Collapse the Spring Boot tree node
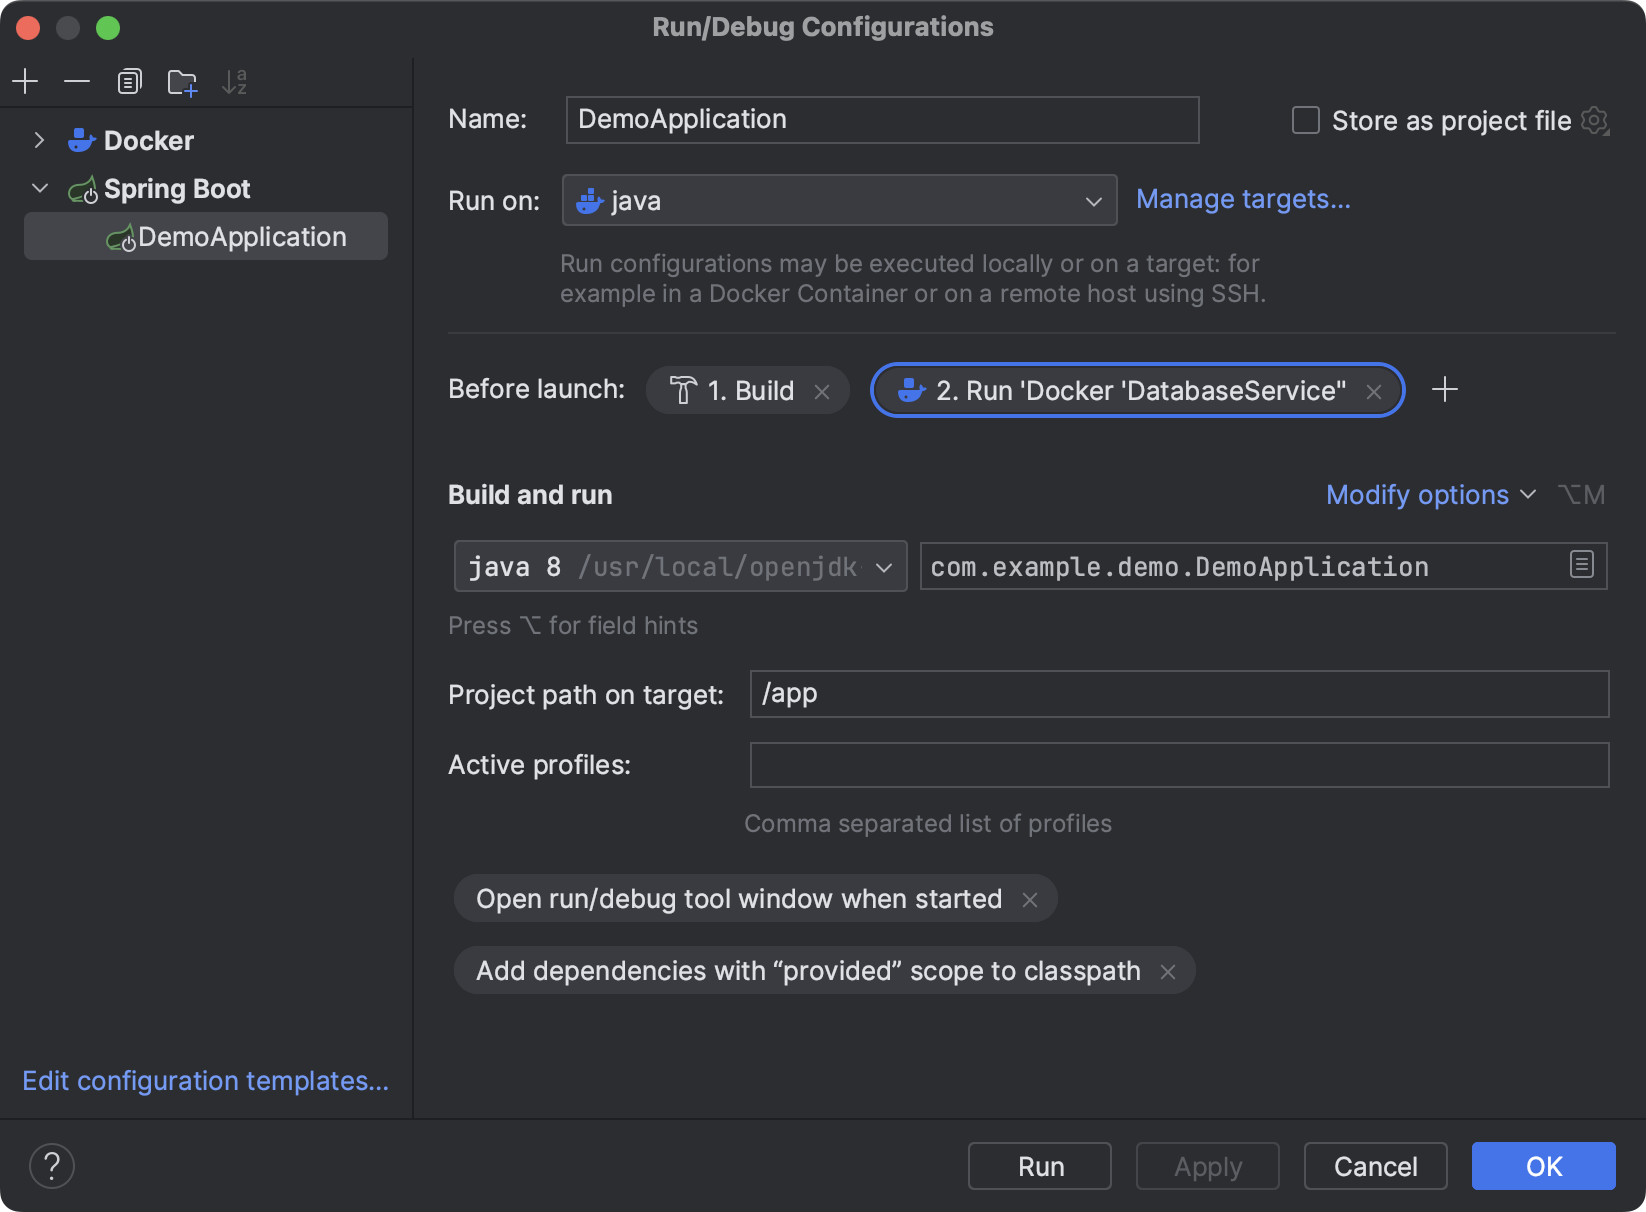1646x1212 pixels. pos(39,188)
